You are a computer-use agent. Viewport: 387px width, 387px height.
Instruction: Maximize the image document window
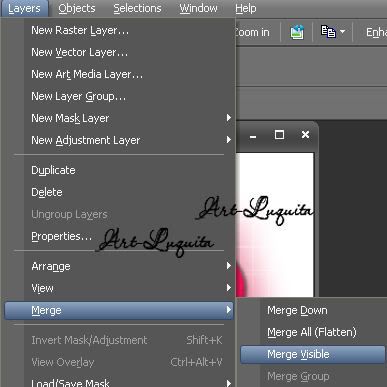point(279,135)
